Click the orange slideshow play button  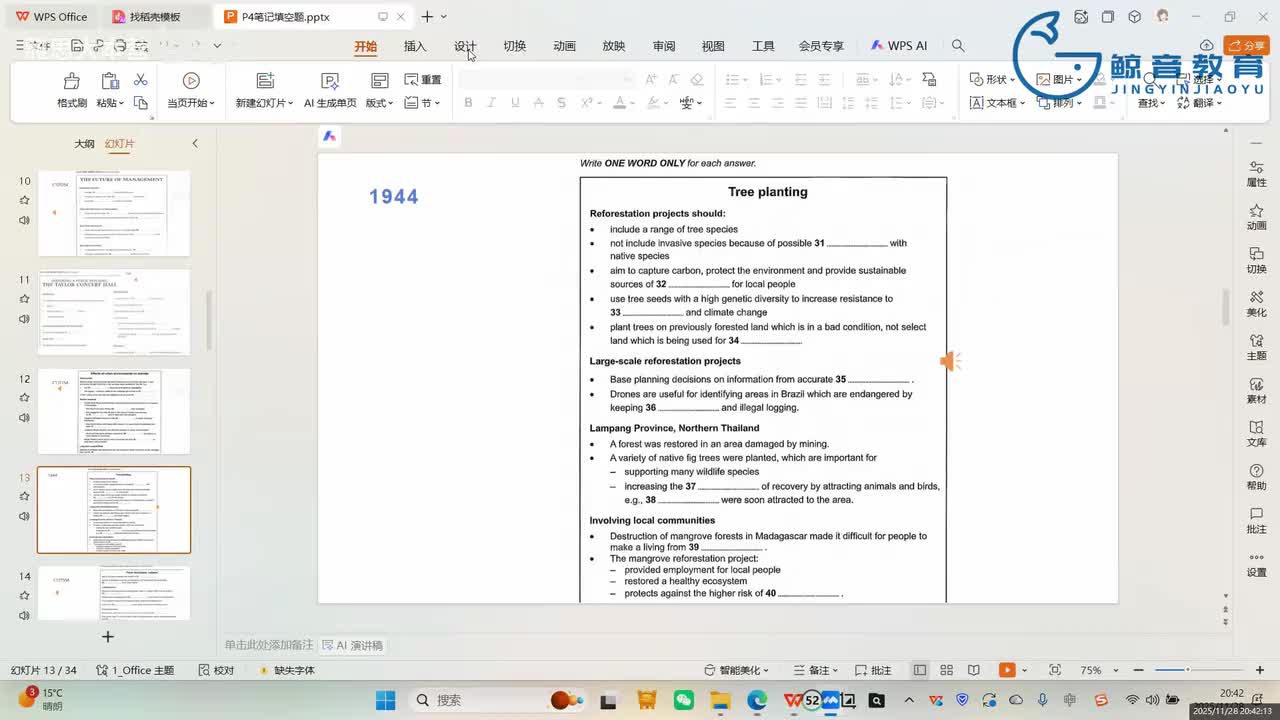point(1007,670)
